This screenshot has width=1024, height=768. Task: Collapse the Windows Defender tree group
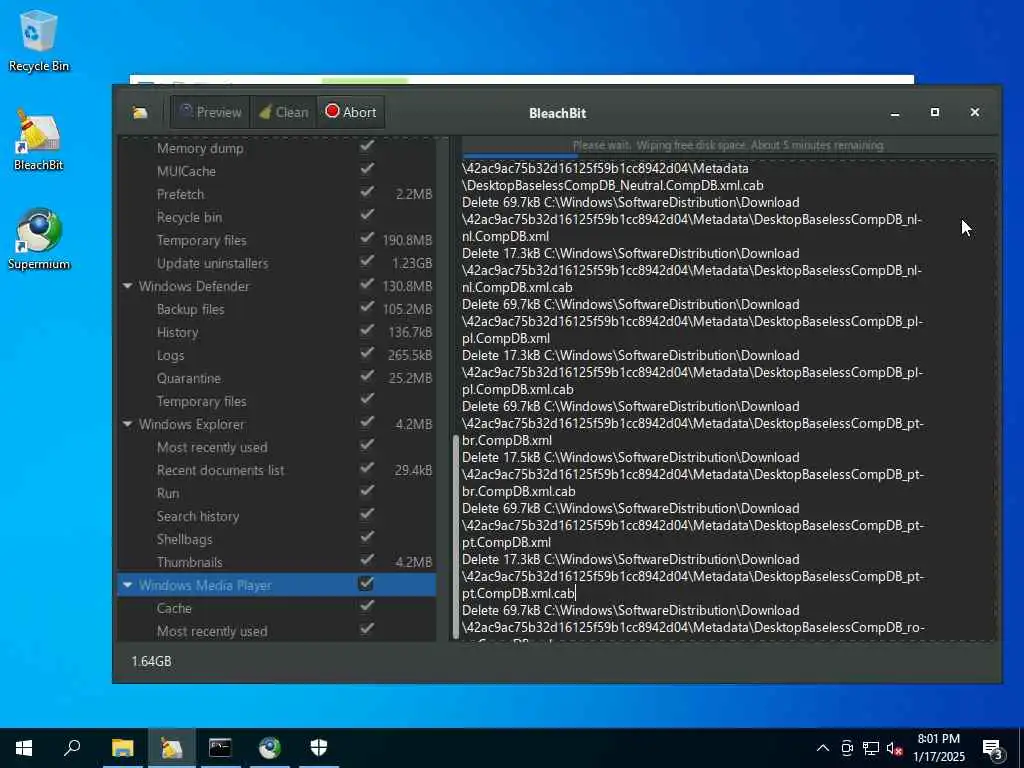point(127,286)
